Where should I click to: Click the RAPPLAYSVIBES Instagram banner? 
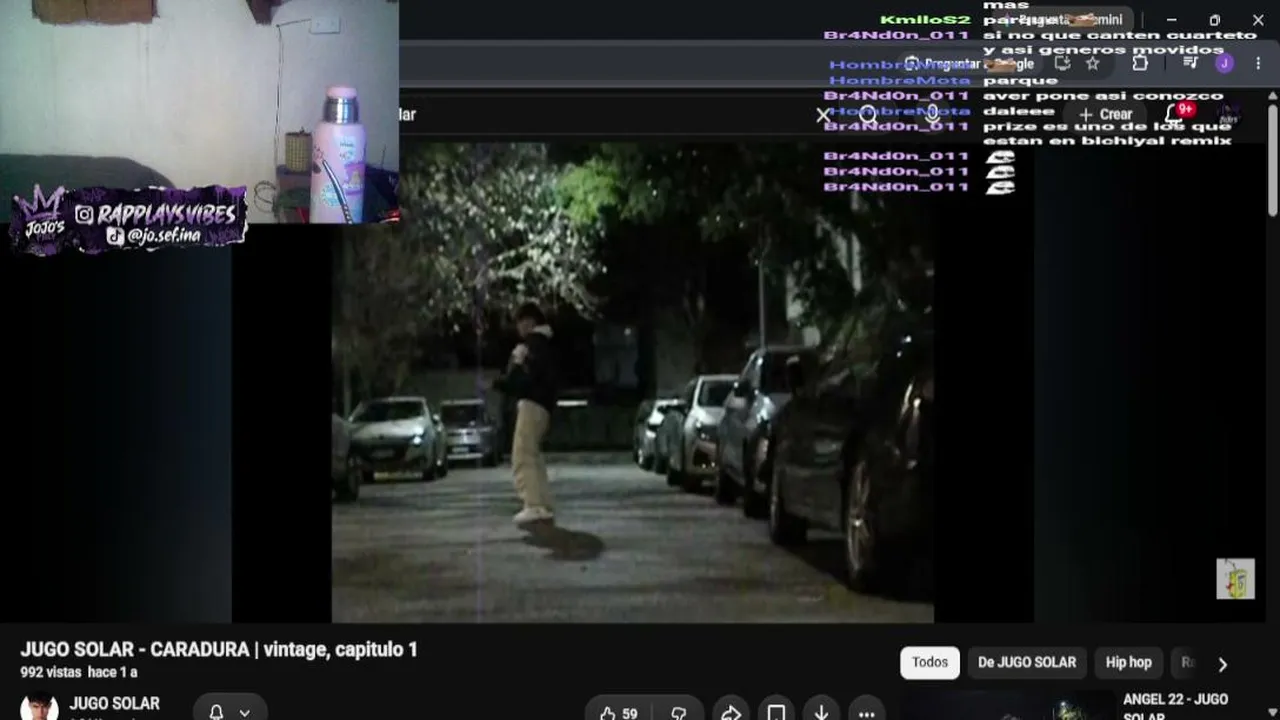point(130,218)
